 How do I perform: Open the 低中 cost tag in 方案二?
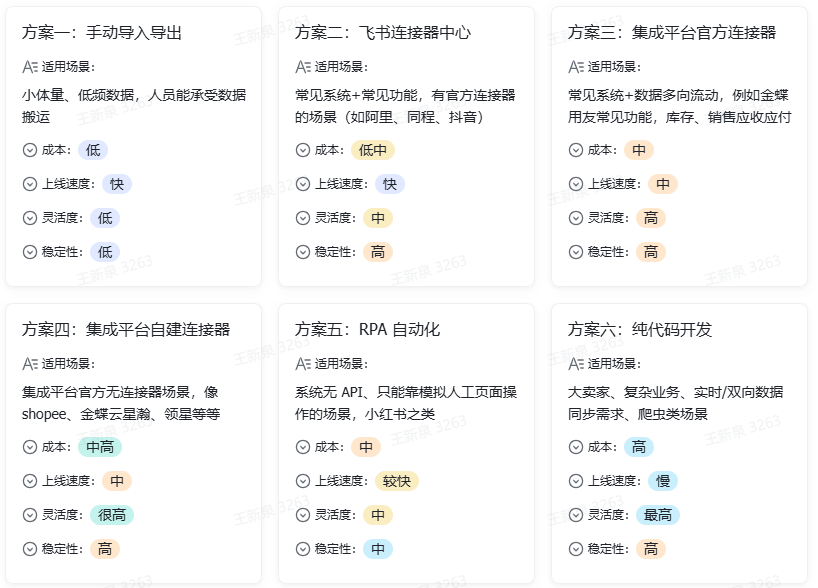(374, 150)
